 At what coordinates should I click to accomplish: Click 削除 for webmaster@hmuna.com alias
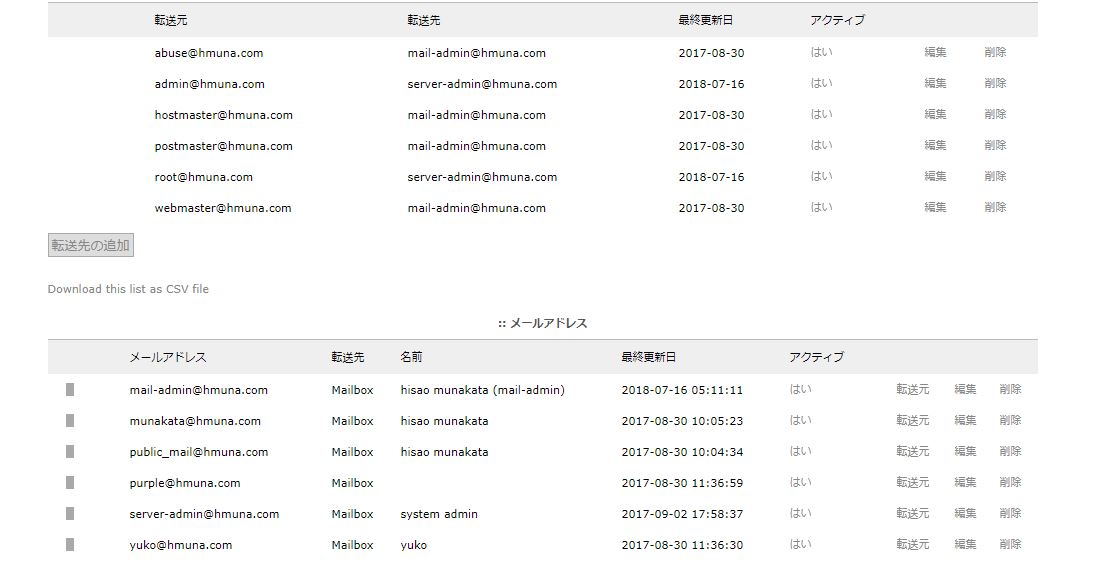point(995,208)
